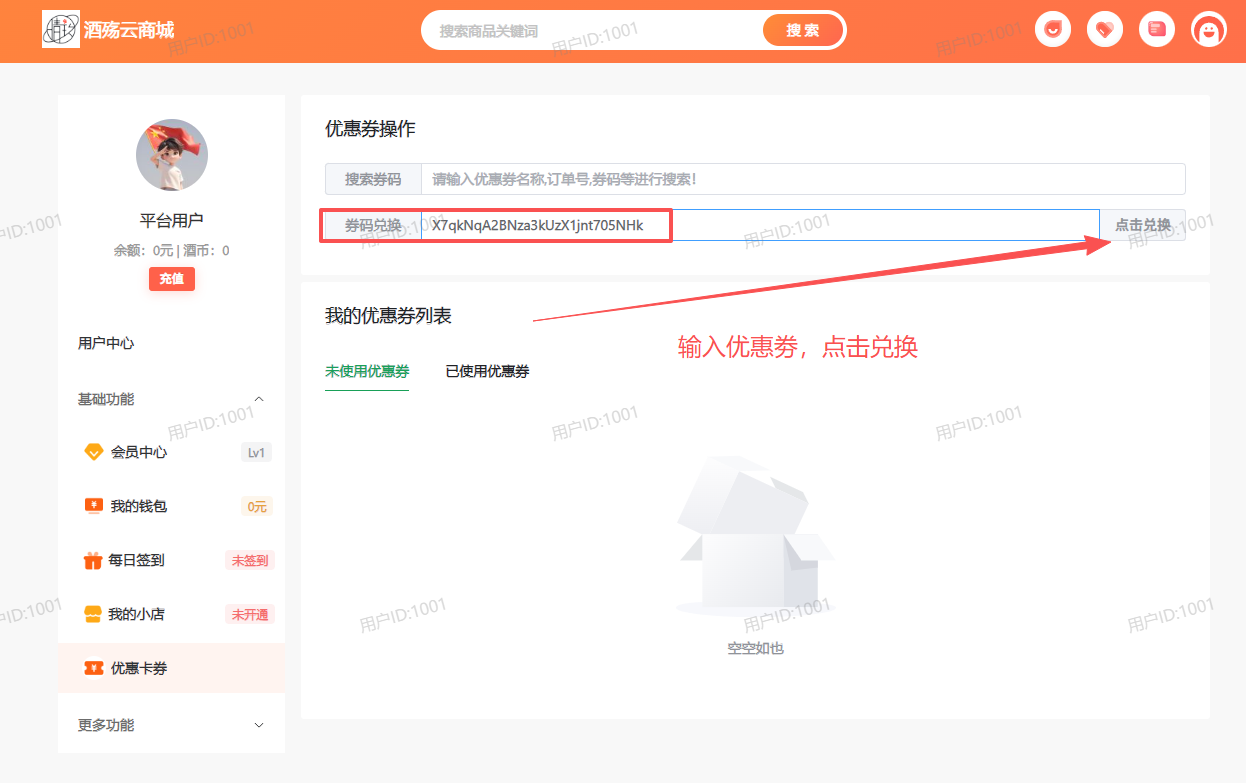Collapse the 基础功能 sidebar section

click(258, 398)
